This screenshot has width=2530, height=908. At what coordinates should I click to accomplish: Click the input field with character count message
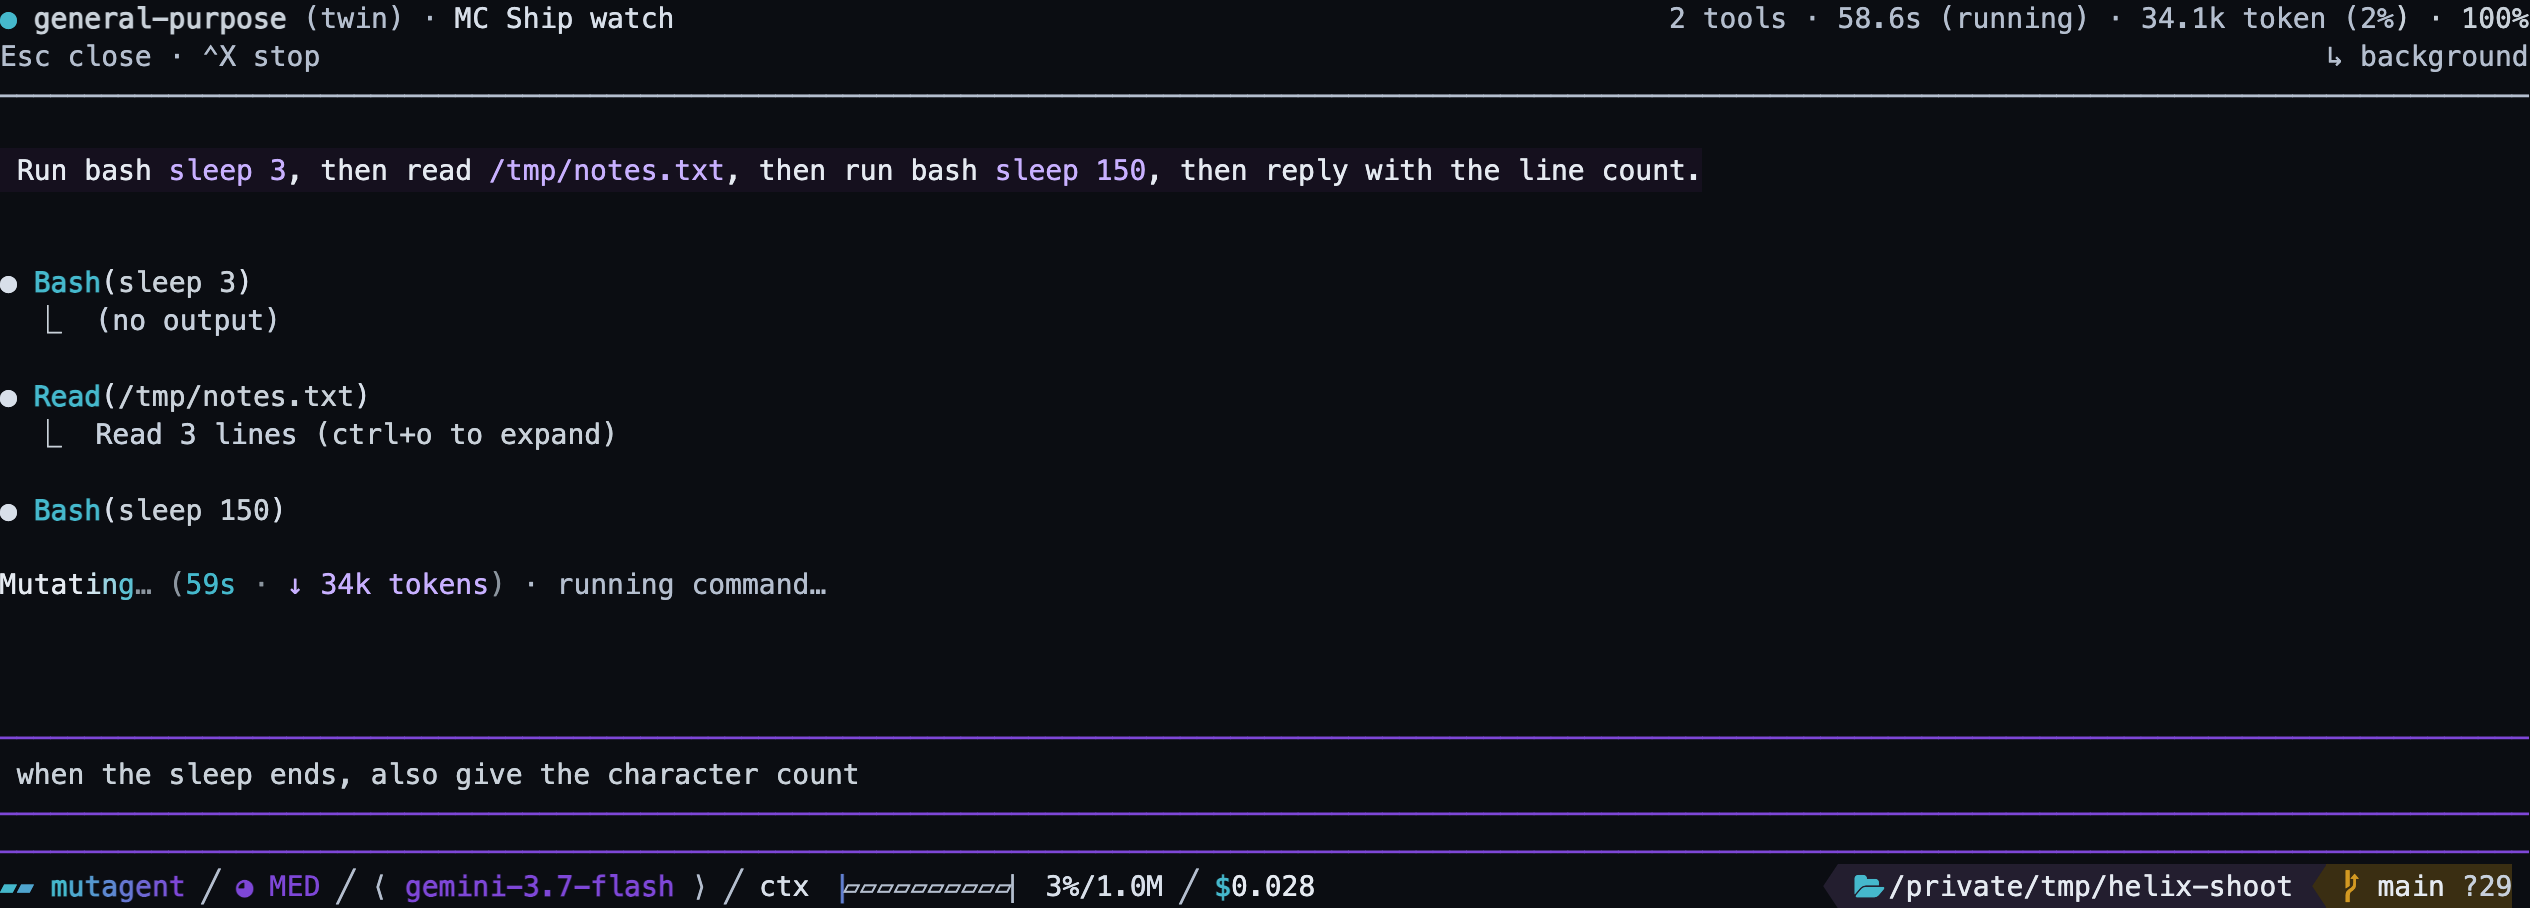click(1265, 775)
